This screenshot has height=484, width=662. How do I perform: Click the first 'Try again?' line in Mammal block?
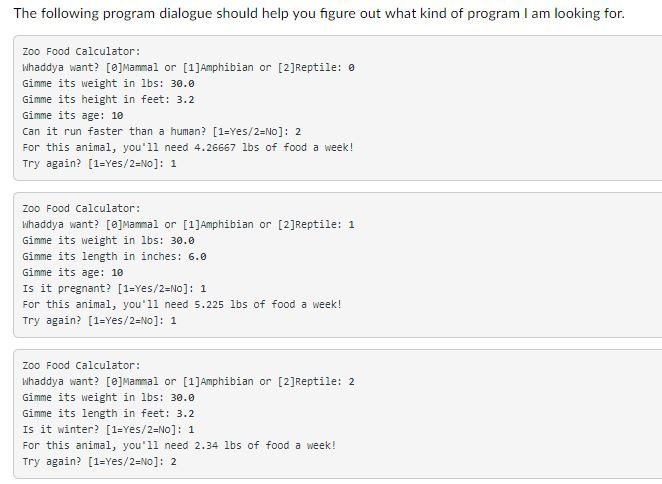point(99,164)
